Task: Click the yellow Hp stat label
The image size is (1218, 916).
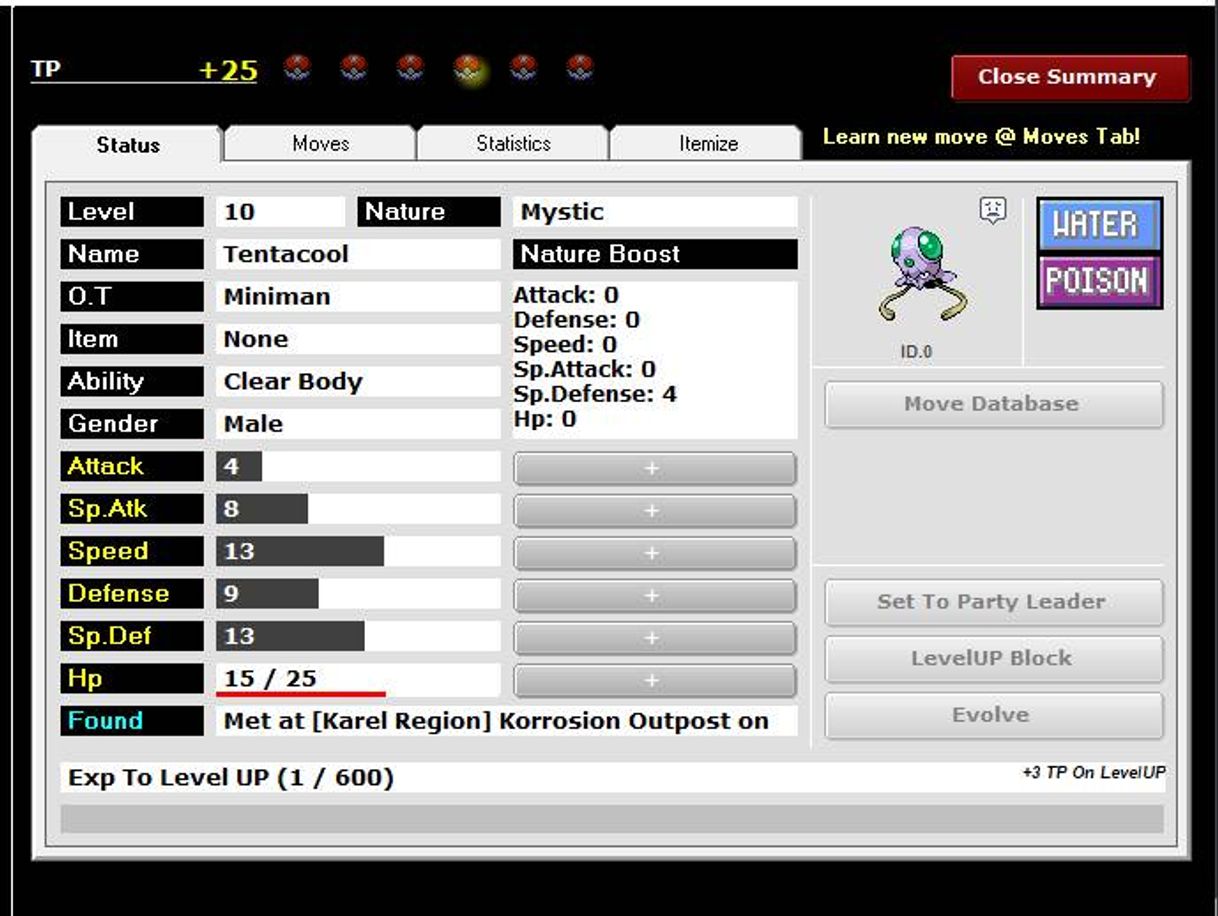Action: coord(132,679)
